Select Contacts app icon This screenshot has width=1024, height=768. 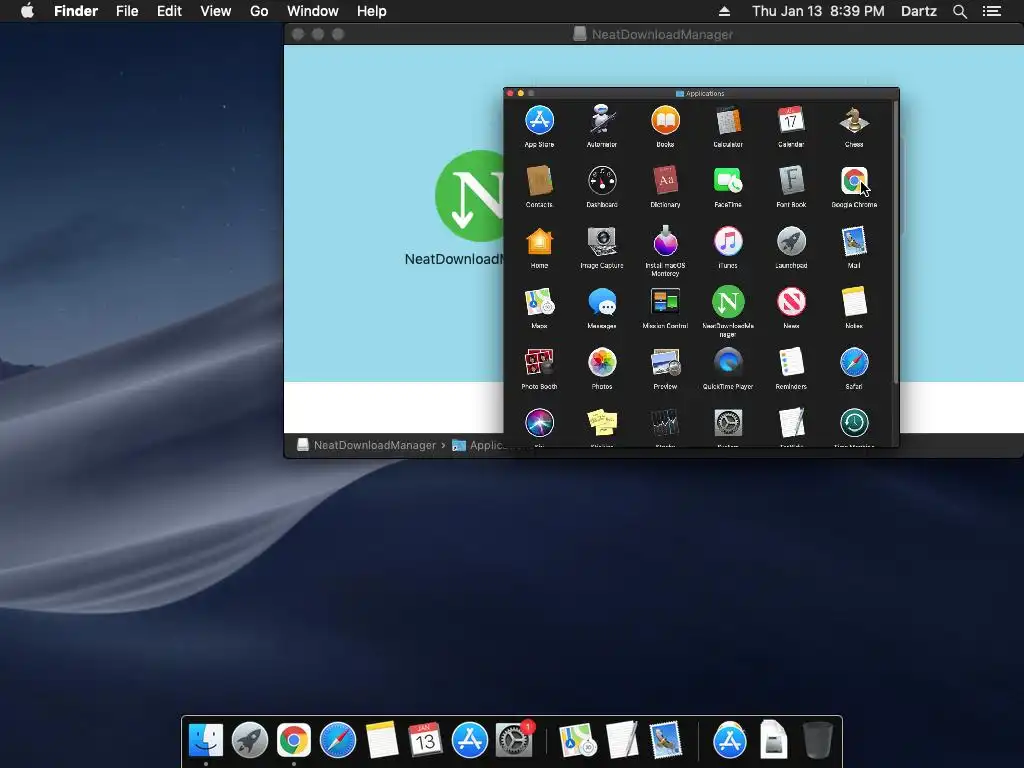click(x=539, y=181)
